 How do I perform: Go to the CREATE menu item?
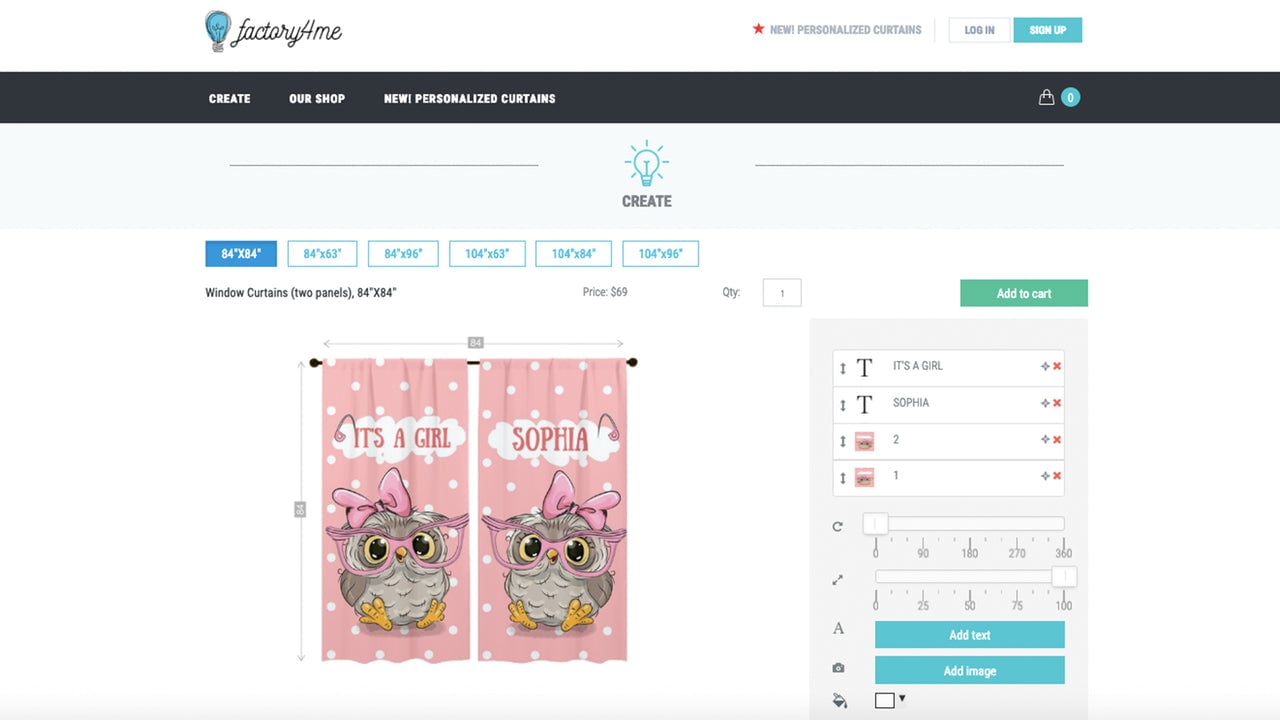[x=230, y=98]
